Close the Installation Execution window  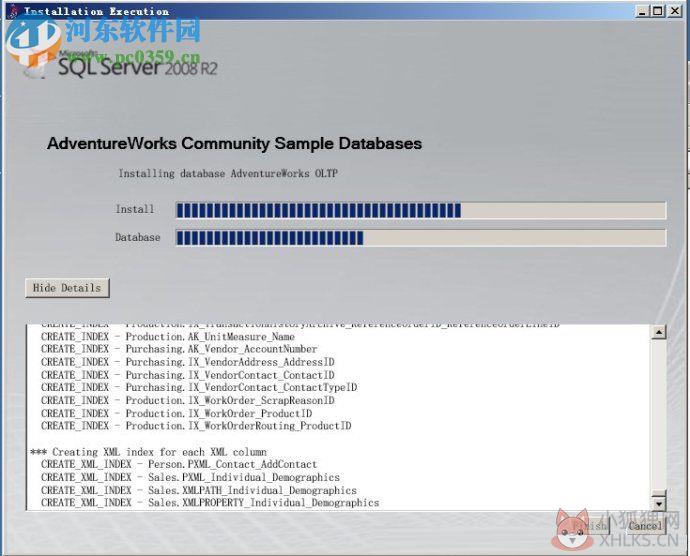point(674,11)
